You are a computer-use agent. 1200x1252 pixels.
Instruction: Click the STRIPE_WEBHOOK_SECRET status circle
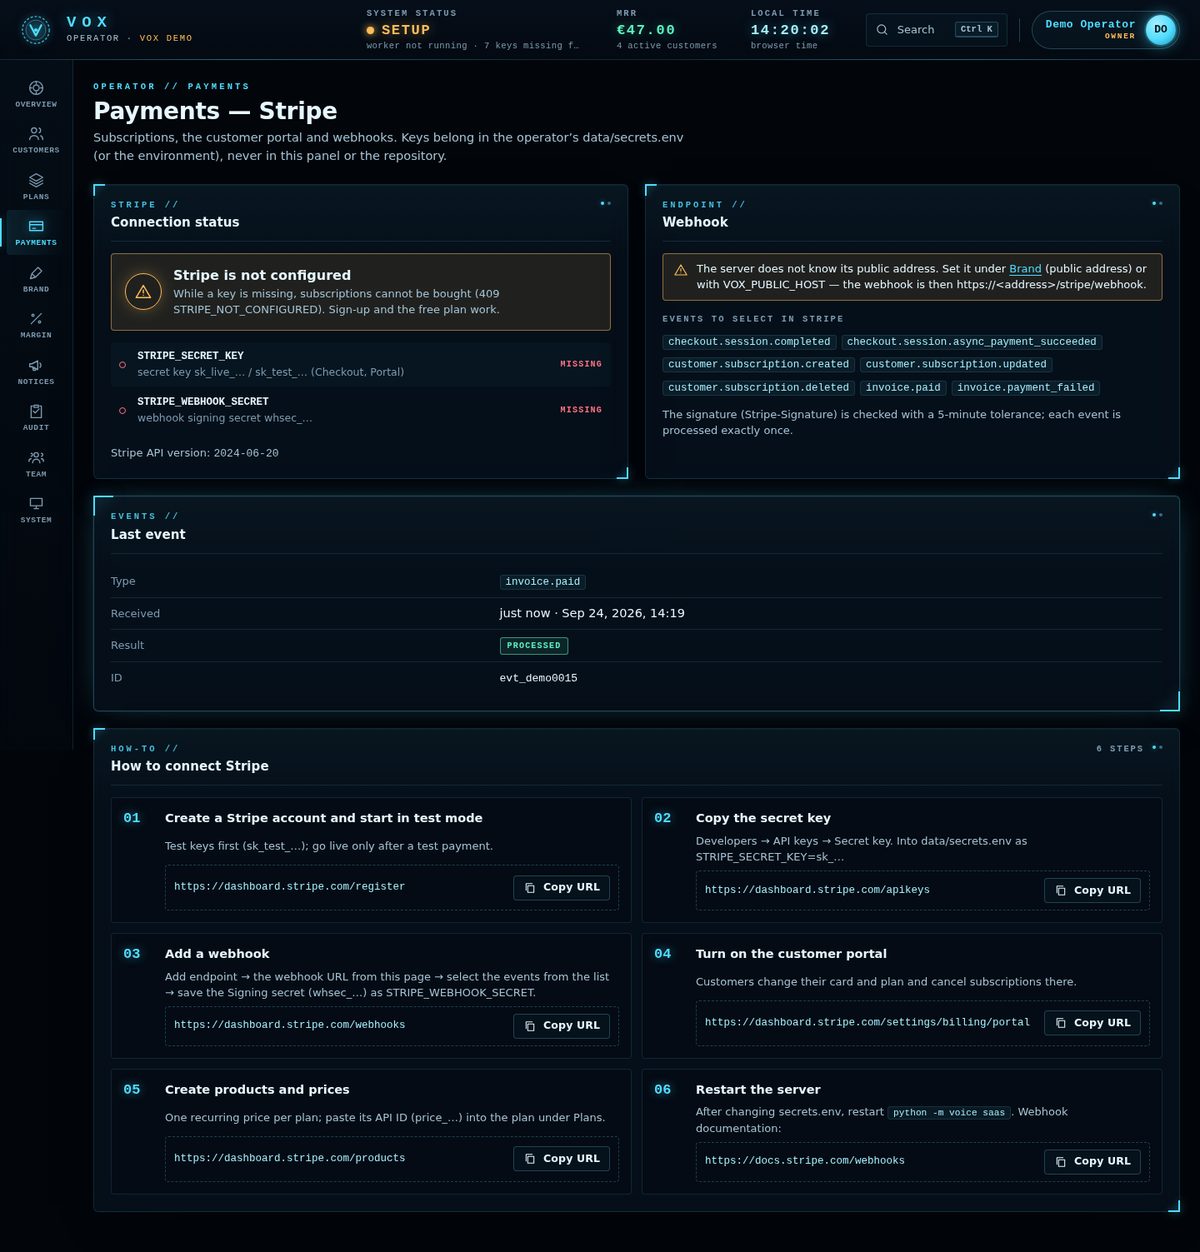(123, 411)
